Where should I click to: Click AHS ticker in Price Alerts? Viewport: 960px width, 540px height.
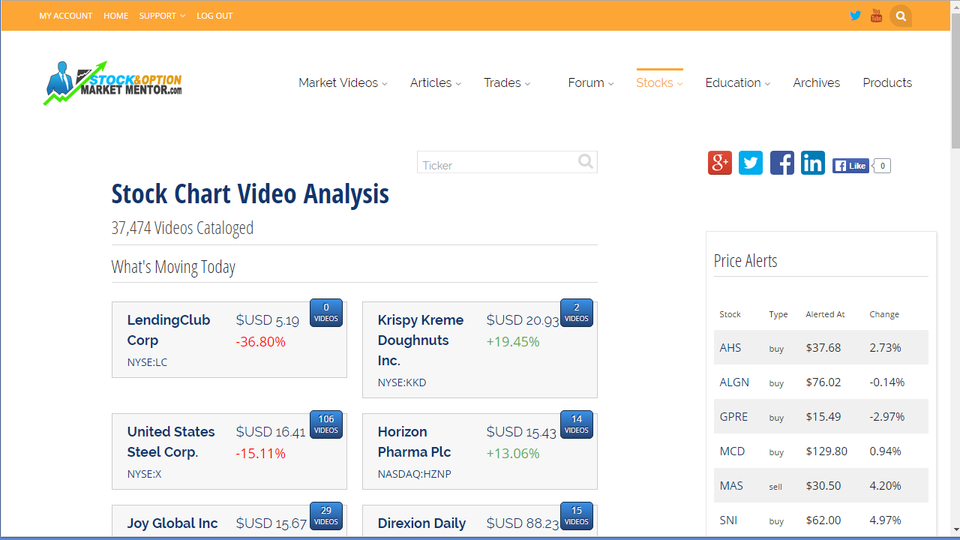[x=730, y=348]
